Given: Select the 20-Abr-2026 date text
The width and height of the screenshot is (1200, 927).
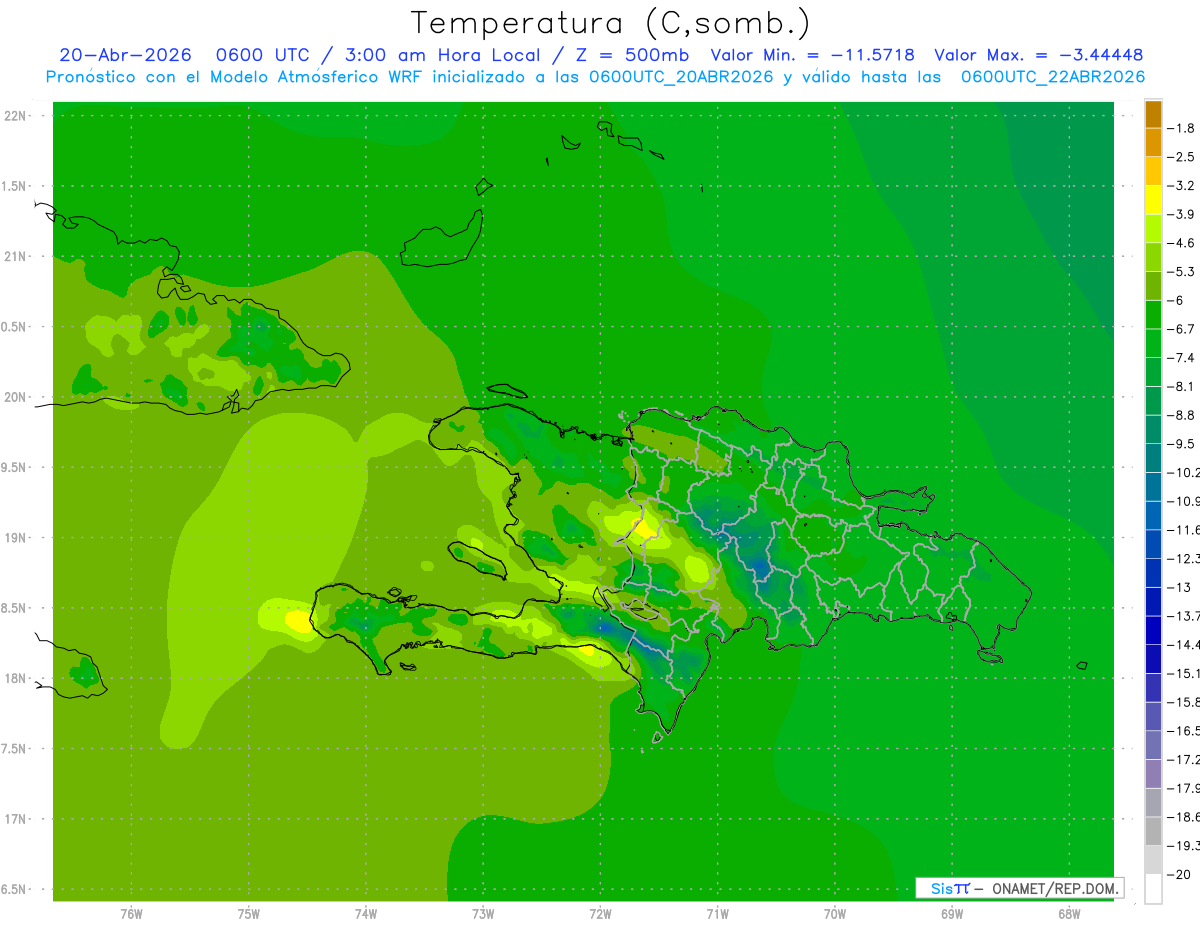Looking at the screenshot, I should (x=125, y=55).
